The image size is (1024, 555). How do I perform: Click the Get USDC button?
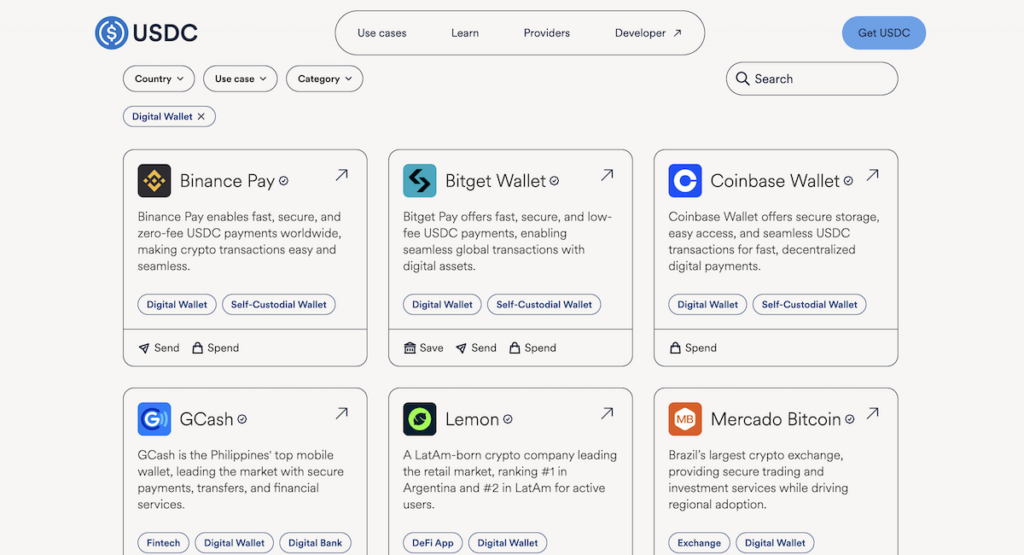click(884, 33)
